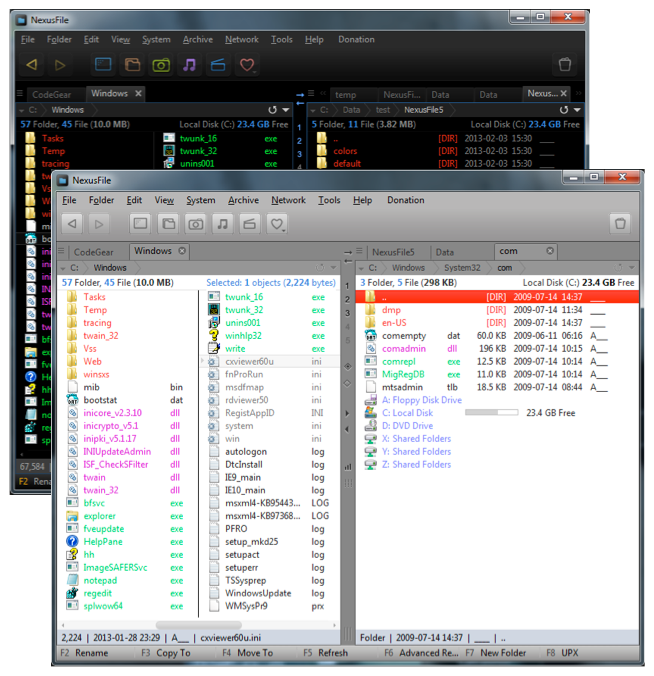The width and height of the screenshot is (654, 676).
Task: Open the File menu in front window
Action: [69, 200]
